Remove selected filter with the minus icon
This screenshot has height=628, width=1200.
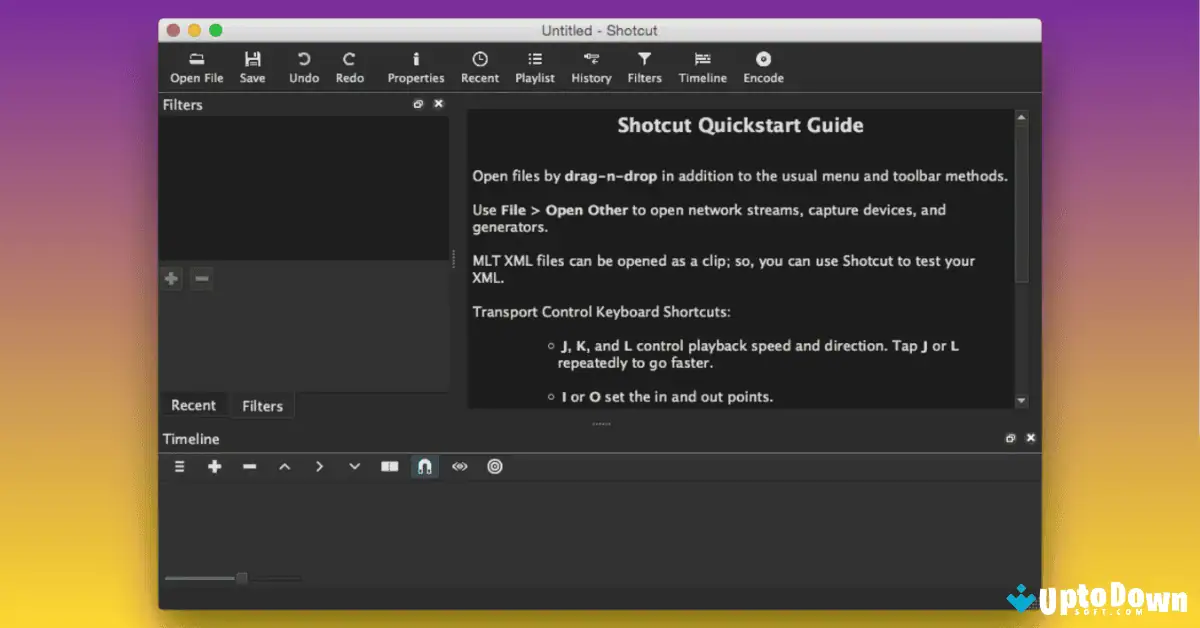point(201,278)
